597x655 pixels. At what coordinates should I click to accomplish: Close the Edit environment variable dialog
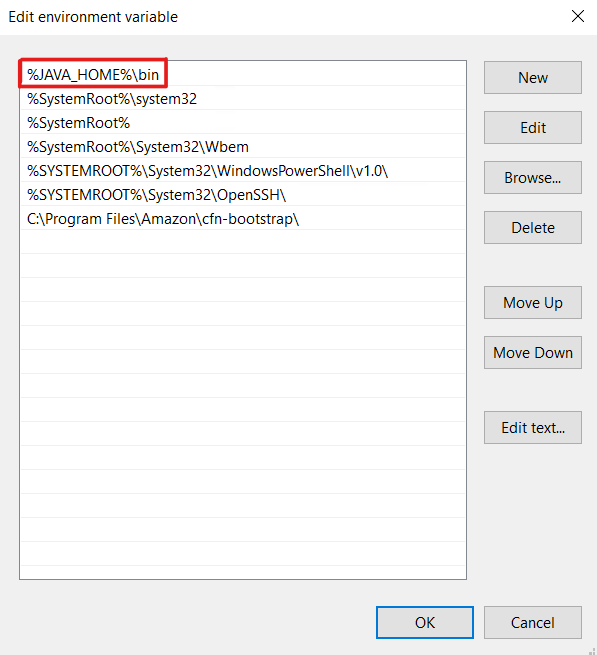click(578, 16)
